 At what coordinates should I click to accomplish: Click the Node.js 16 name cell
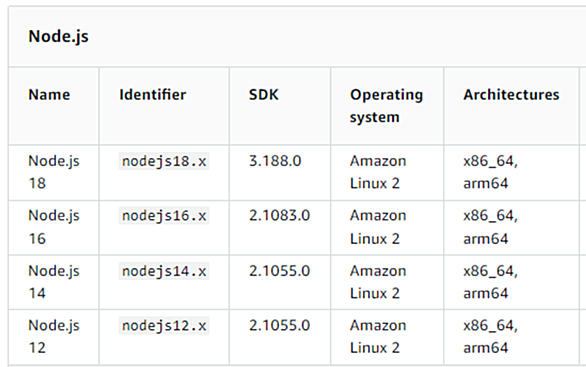(x=54, y=227)
